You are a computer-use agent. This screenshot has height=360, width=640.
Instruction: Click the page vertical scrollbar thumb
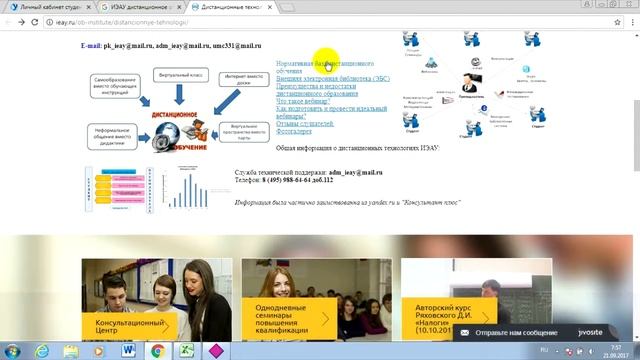point(636,136)
